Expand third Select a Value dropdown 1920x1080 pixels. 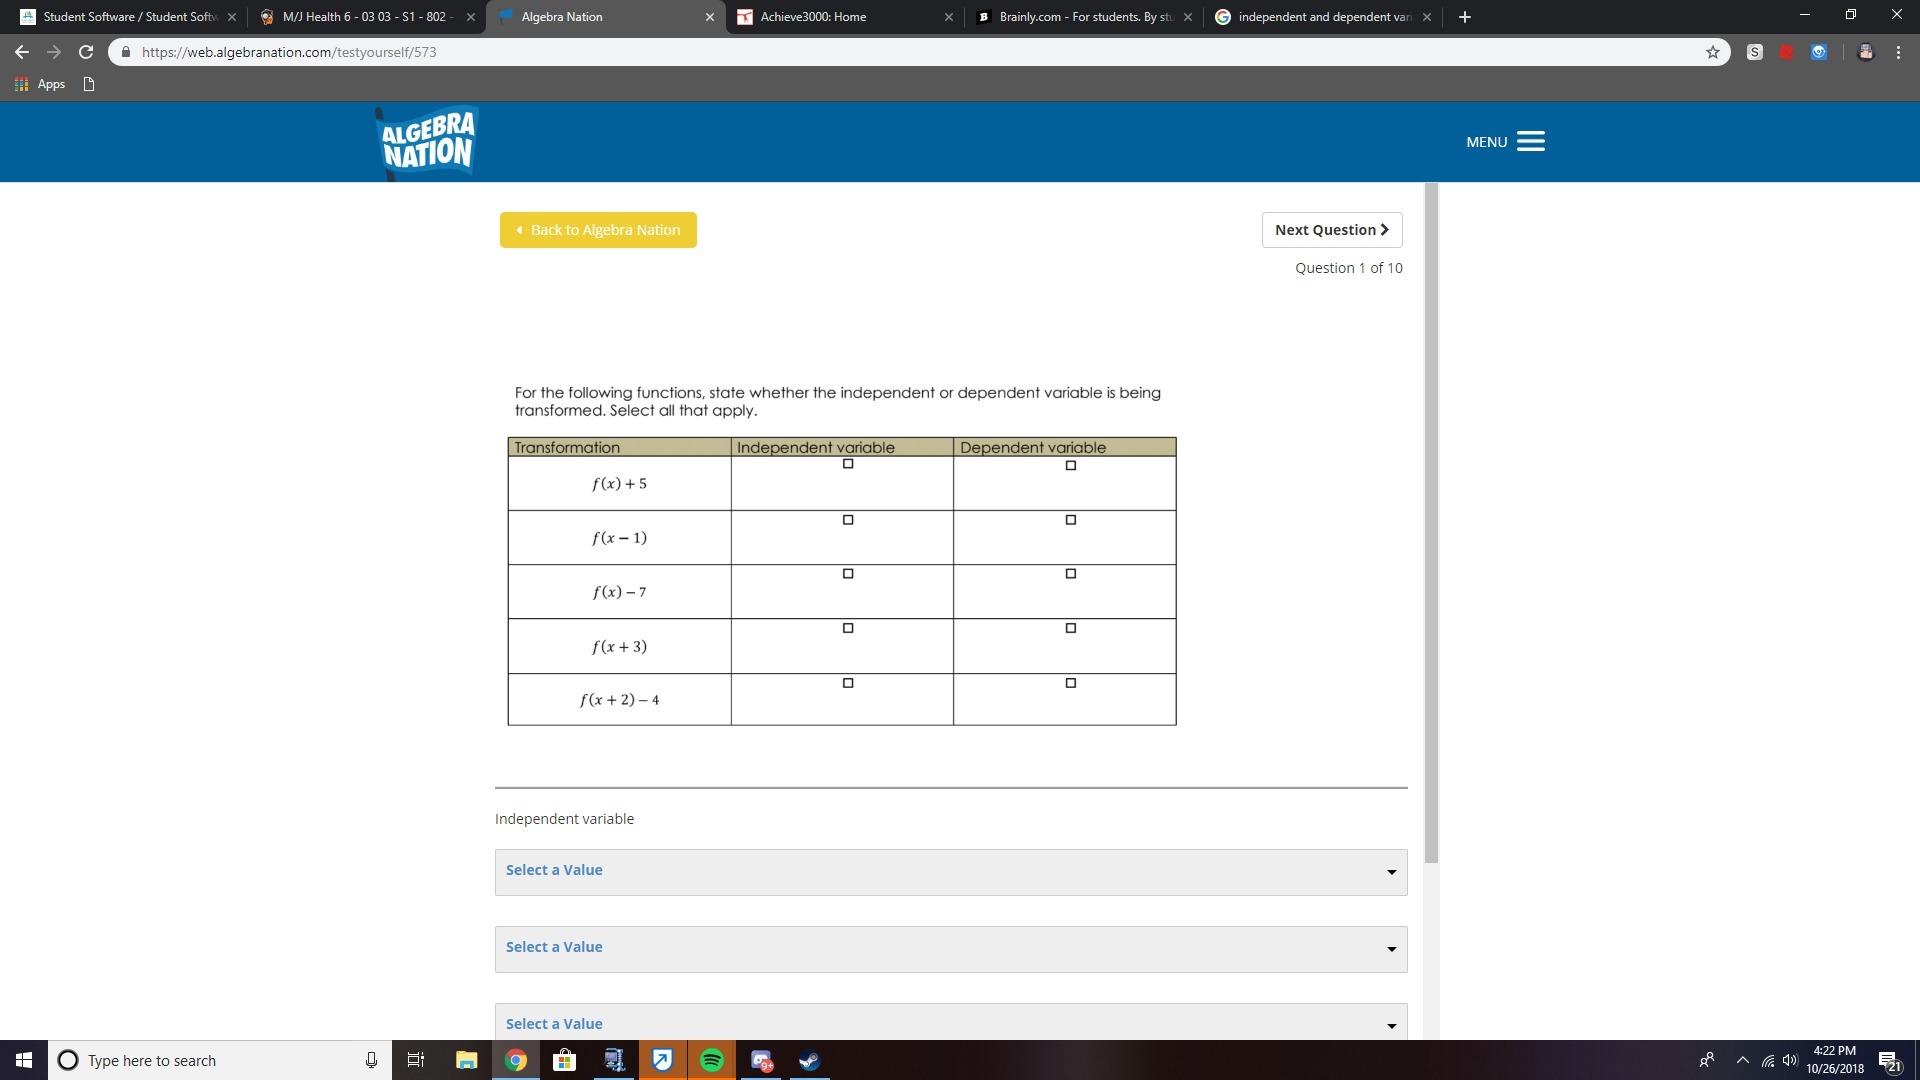coord(950,1023)
